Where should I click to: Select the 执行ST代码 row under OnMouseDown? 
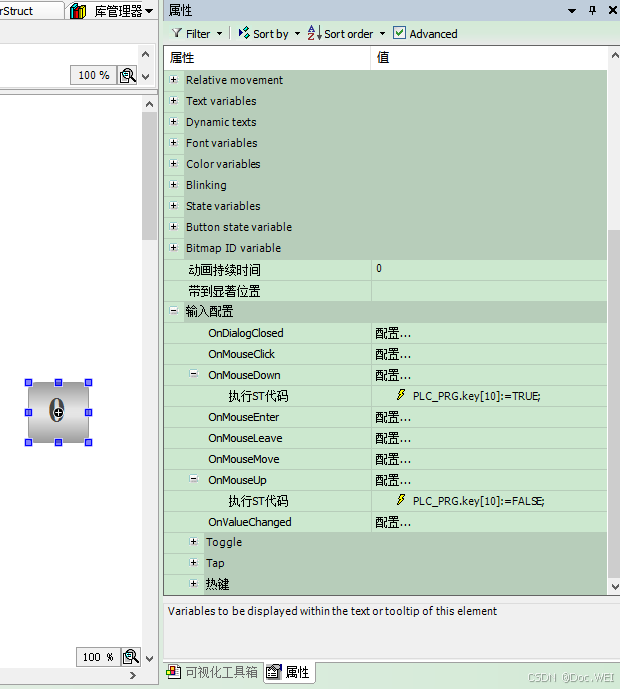385,396
